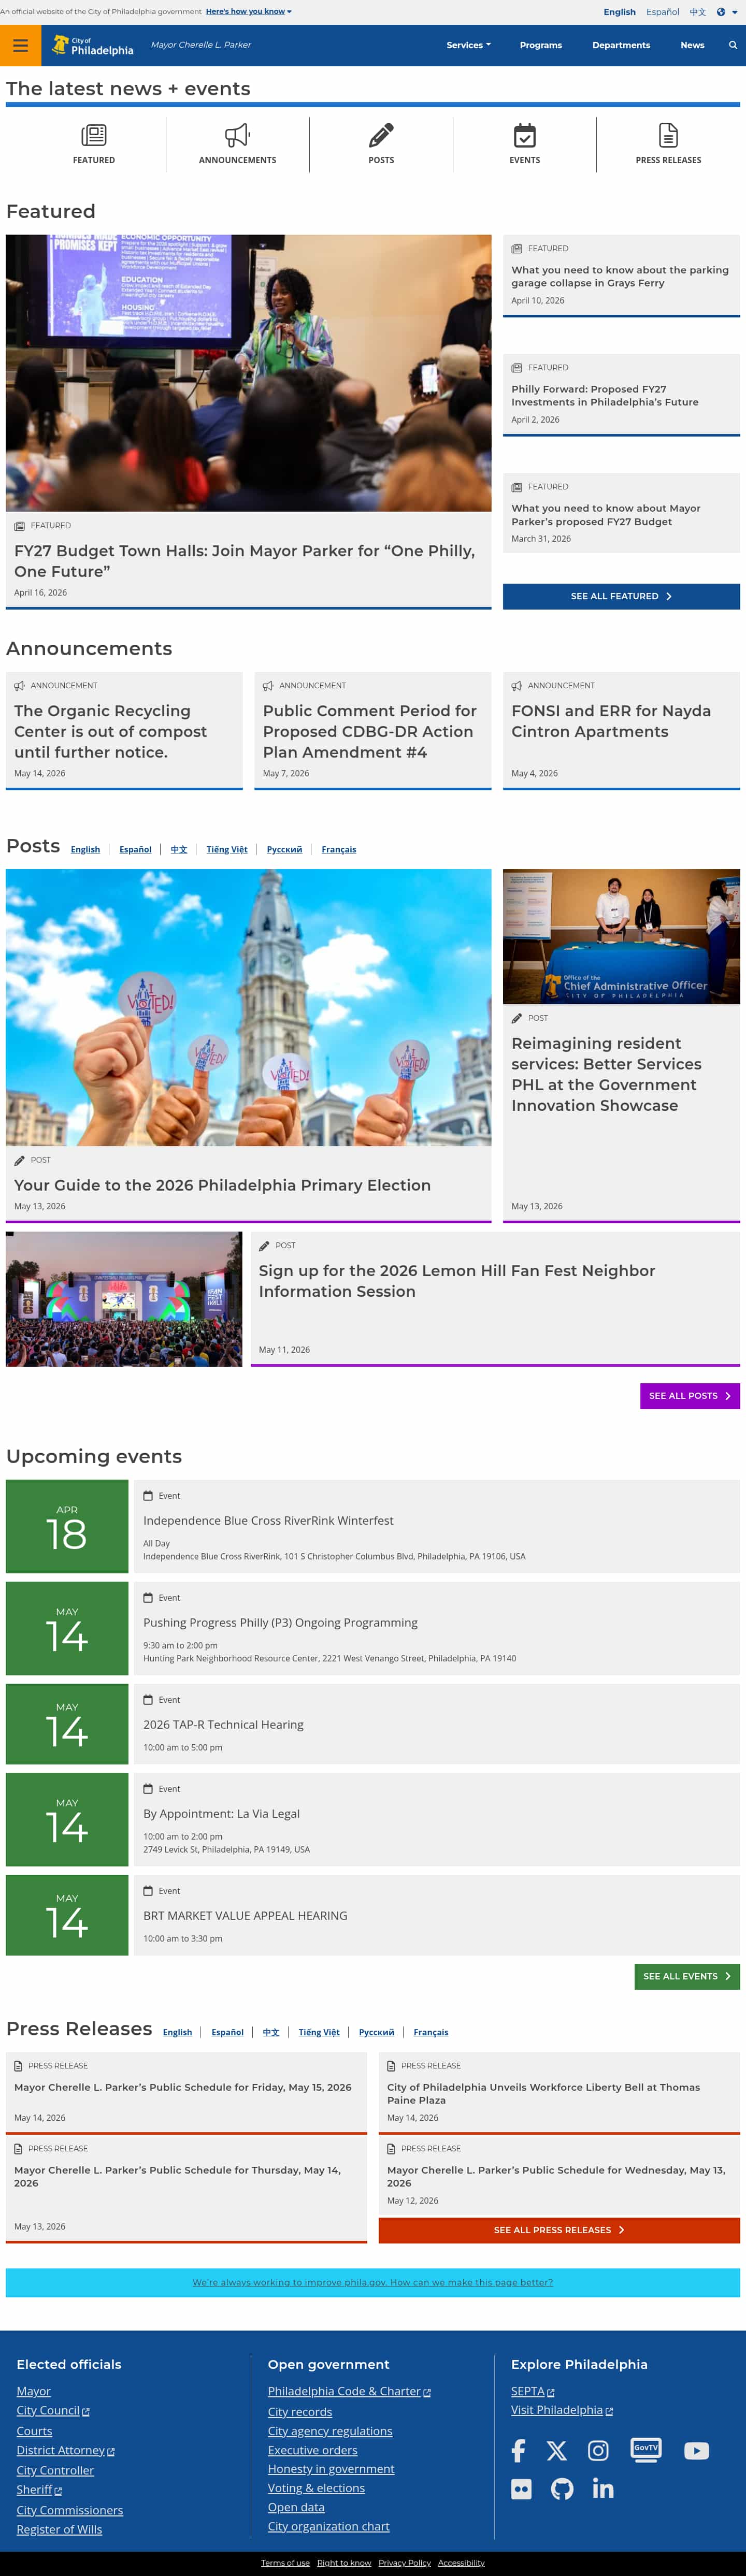
Task: Open Mayor Parker's proposed FY27 Budget article
Action: 606,515
